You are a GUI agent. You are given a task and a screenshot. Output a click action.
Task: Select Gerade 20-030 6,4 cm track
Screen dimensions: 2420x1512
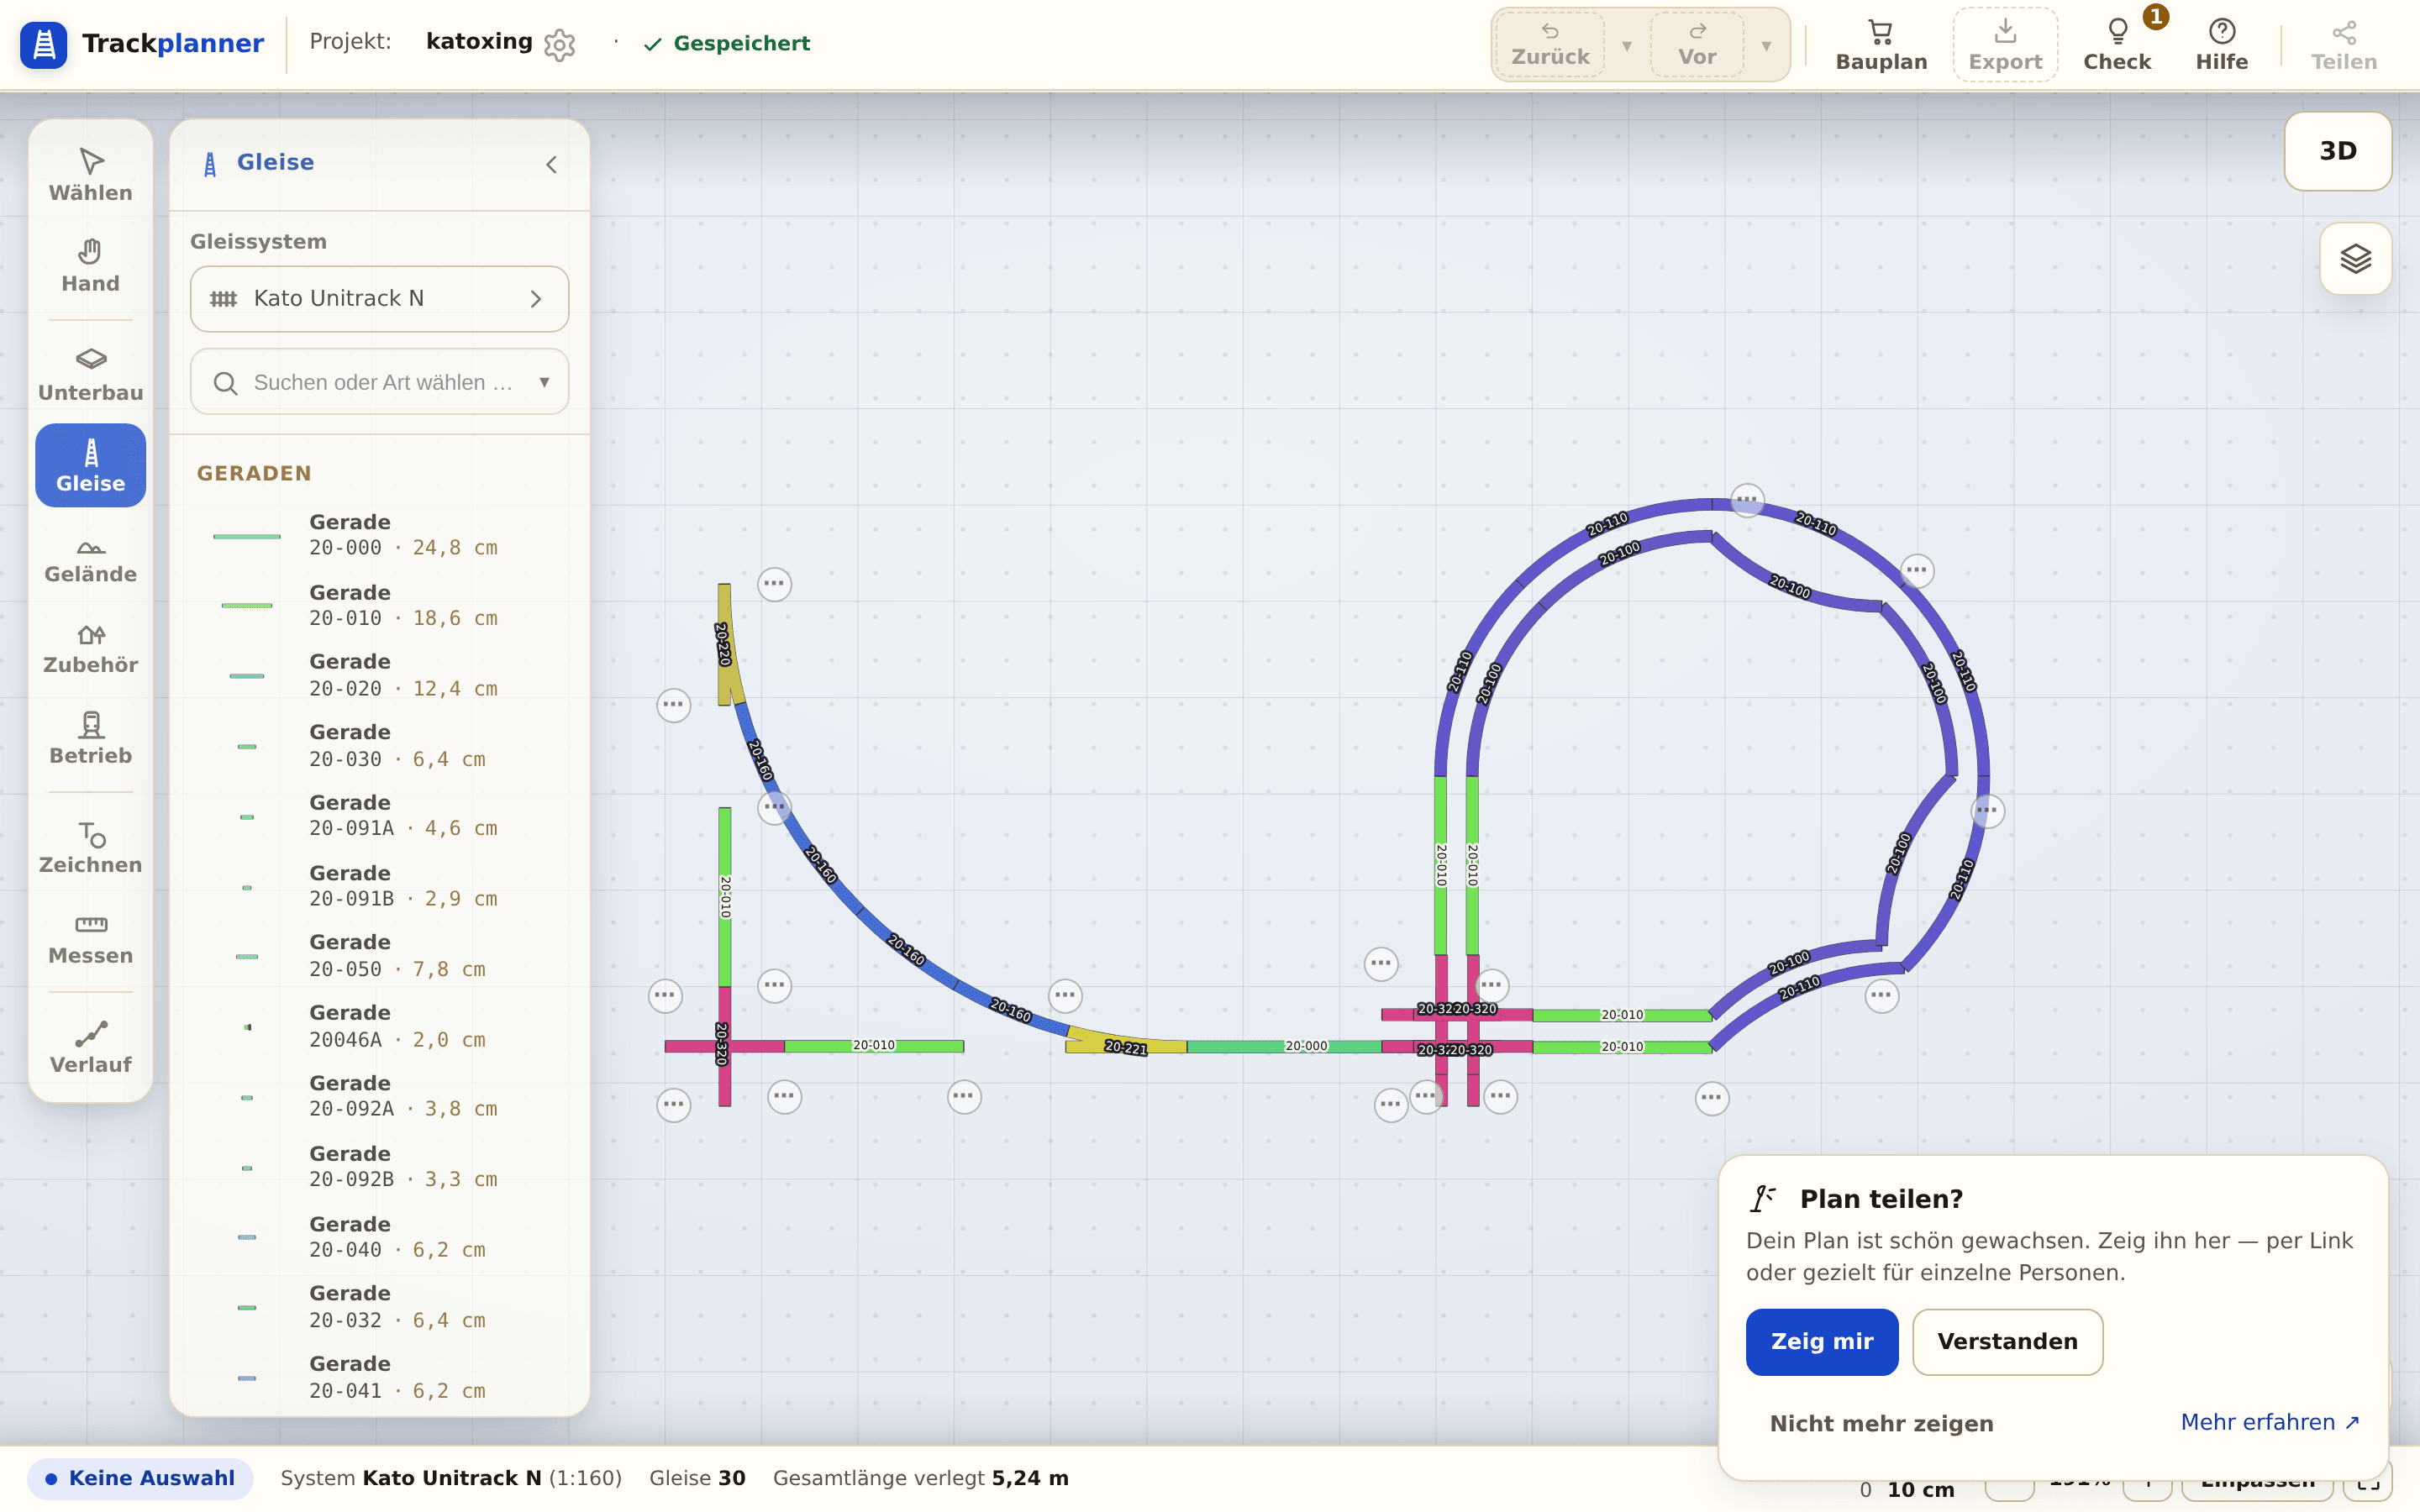[x=379, y=746]
